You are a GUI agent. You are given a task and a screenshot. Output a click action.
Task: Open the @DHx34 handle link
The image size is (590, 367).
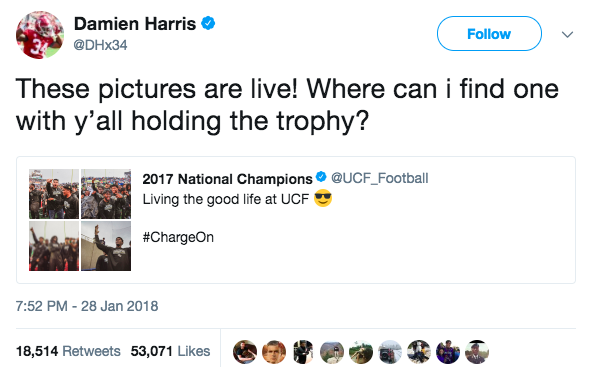(100, 45)
